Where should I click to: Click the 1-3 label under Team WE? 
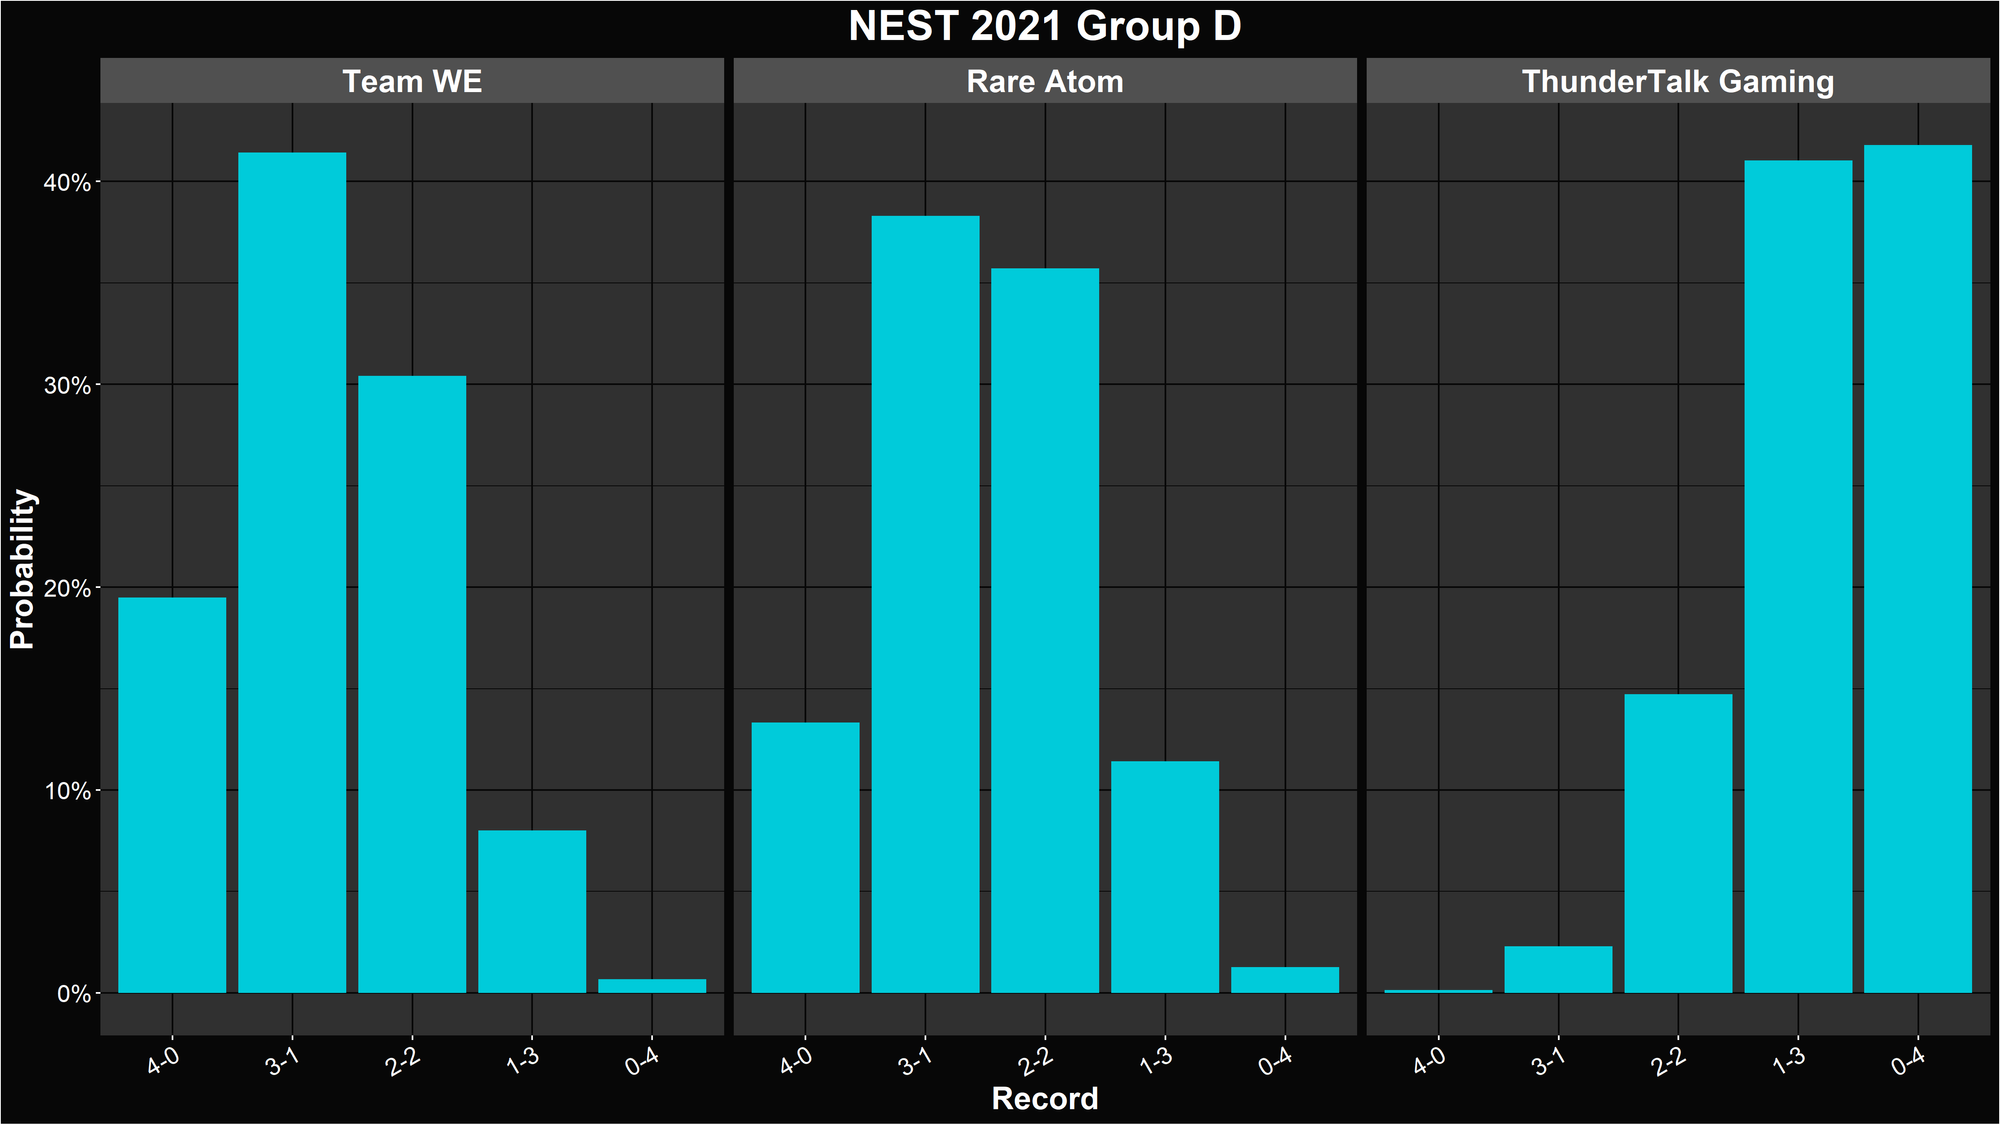coord(523,1062)
